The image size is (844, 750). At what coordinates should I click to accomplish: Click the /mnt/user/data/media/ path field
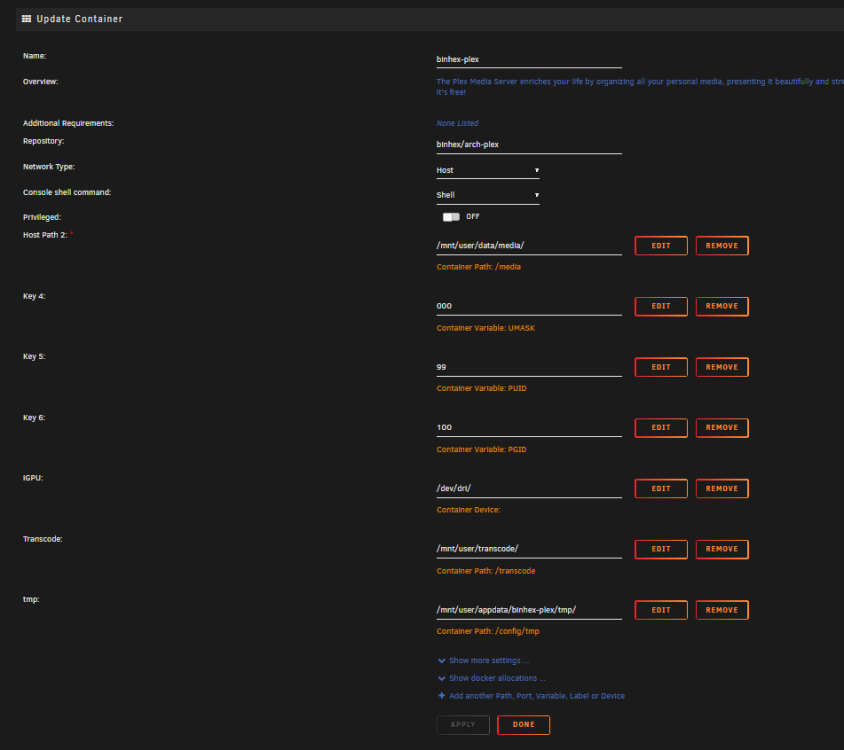point(529,246)
